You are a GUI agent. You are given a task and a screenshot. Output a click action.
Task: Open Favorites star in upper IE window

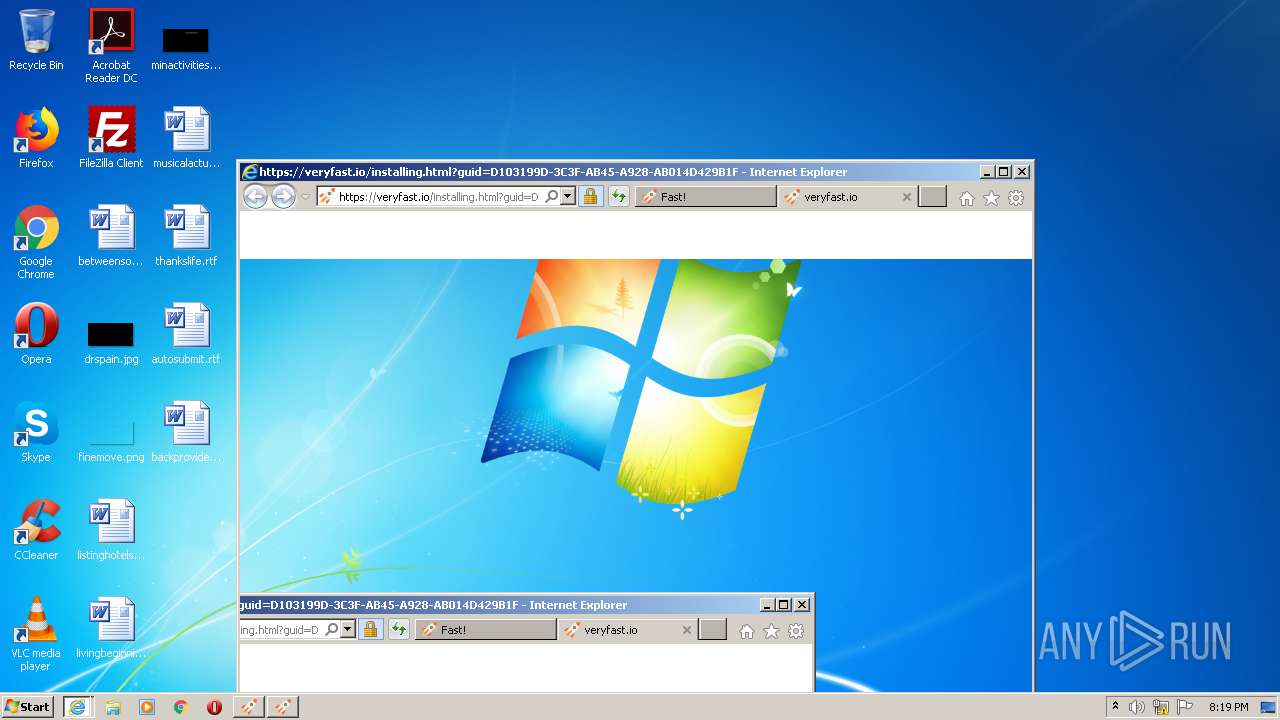click(x=991, y=198)
